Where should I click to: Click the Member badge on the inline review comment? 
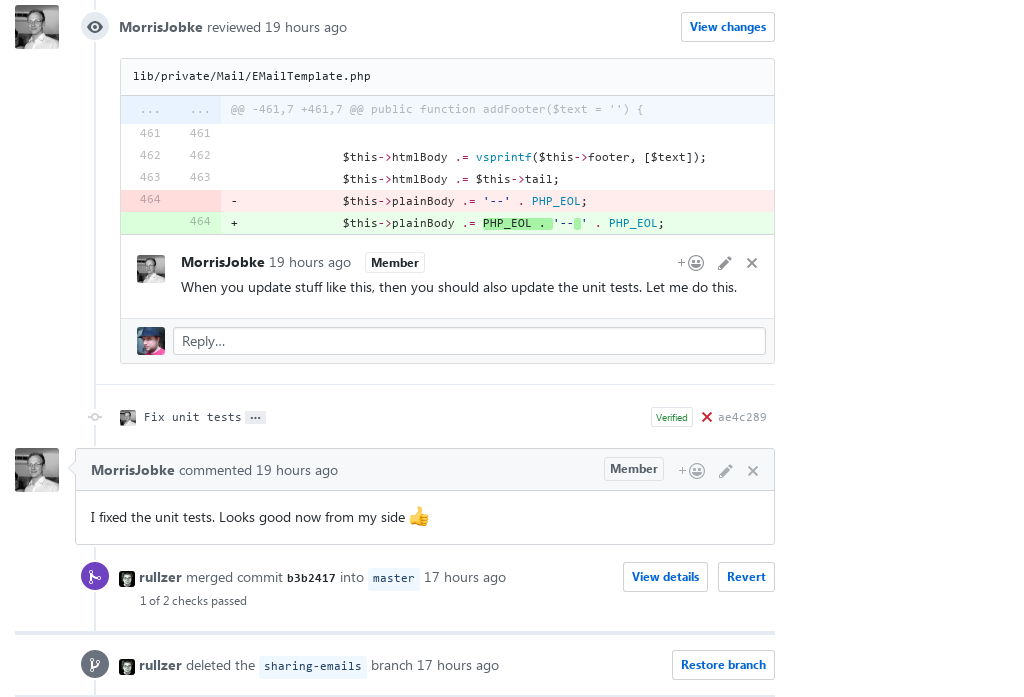394,263
